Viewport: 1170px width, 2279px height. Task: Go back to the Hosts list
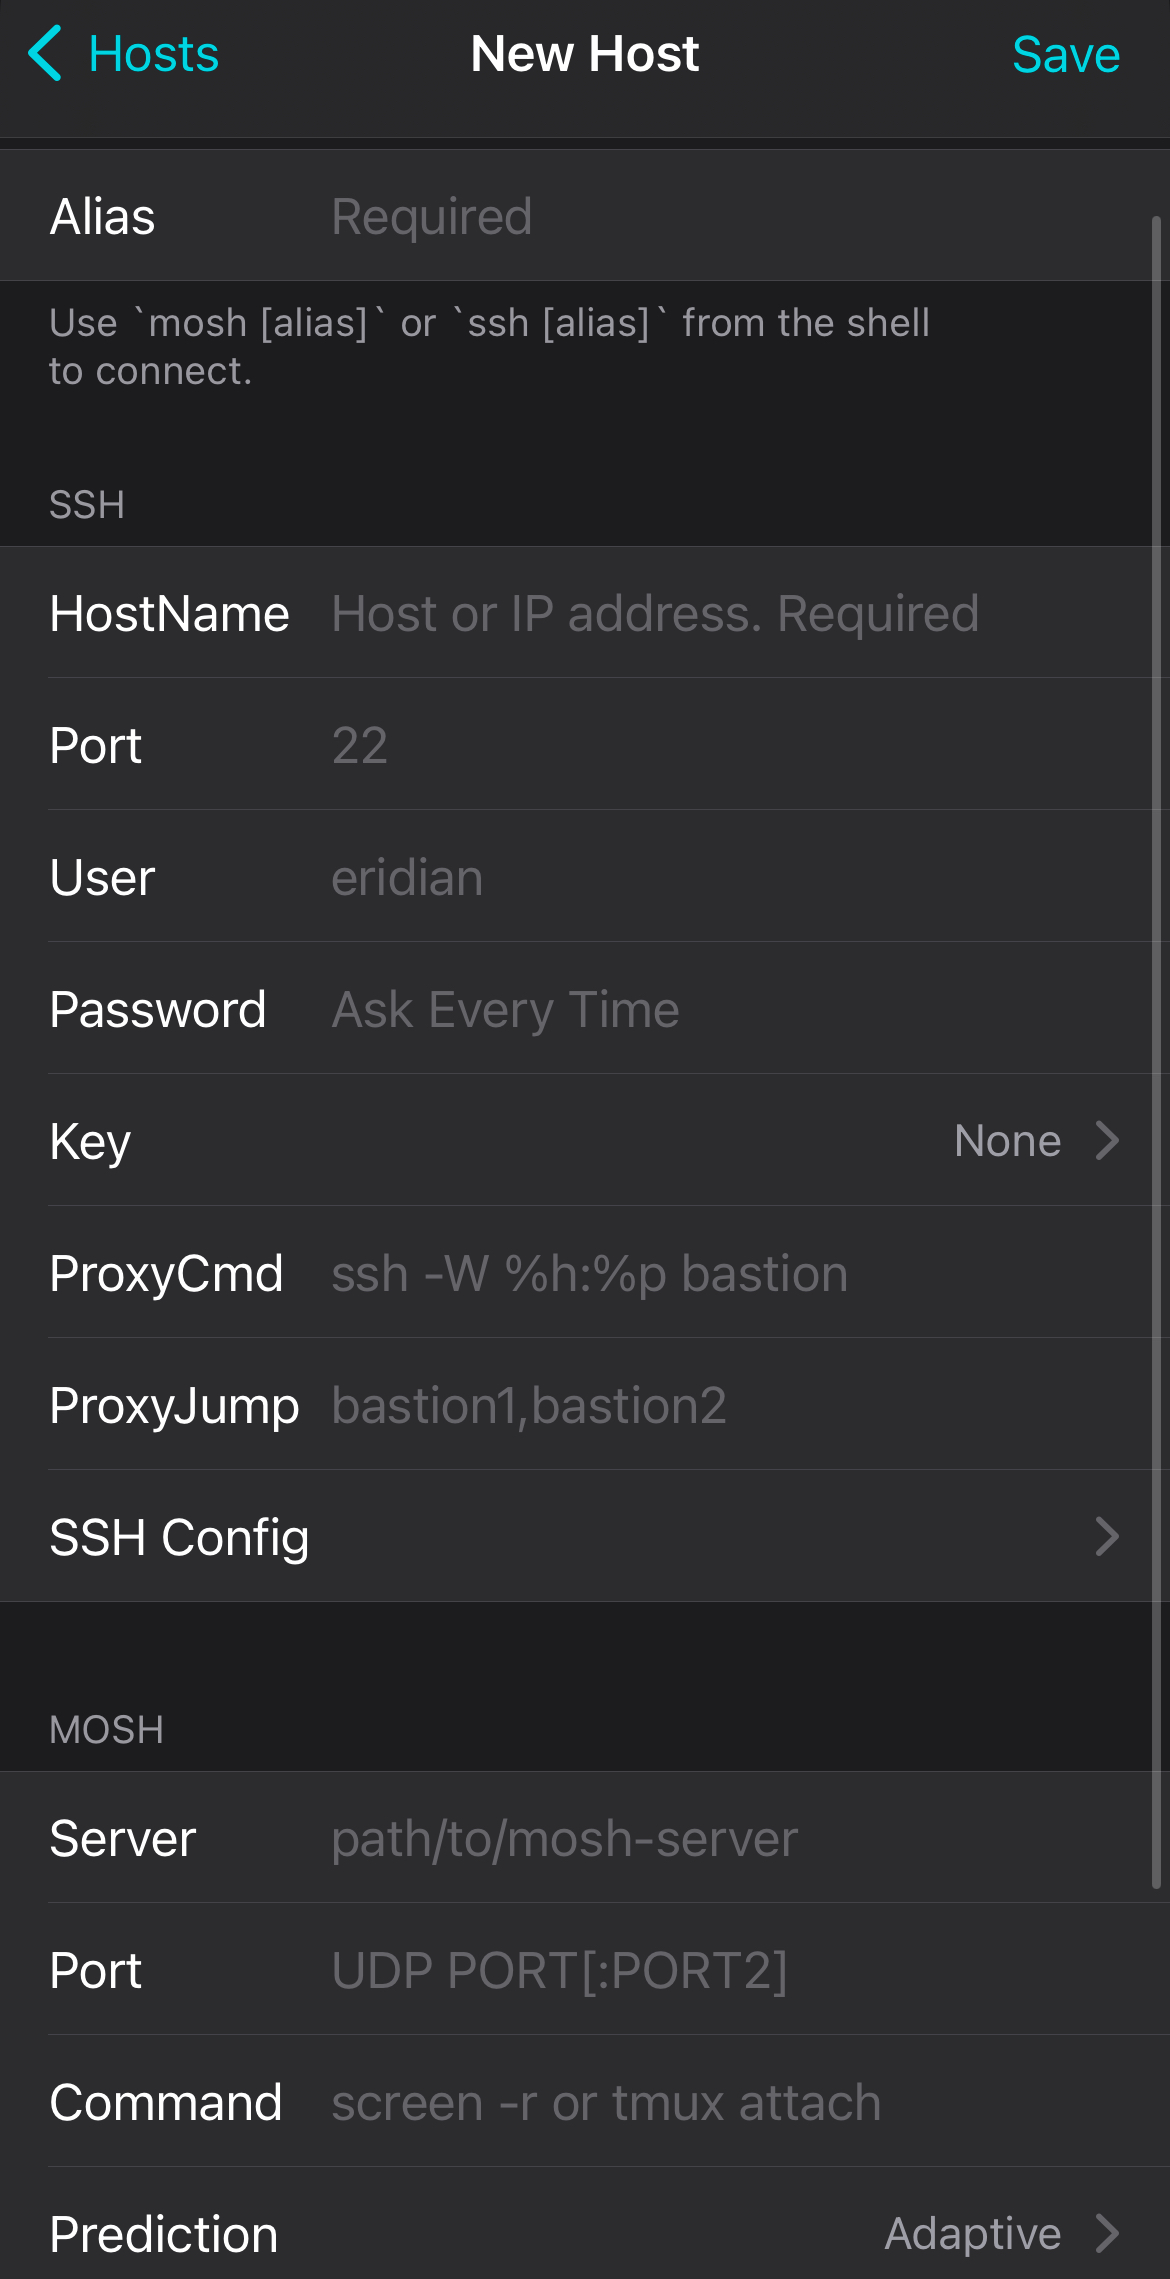[x=153, y=54]
